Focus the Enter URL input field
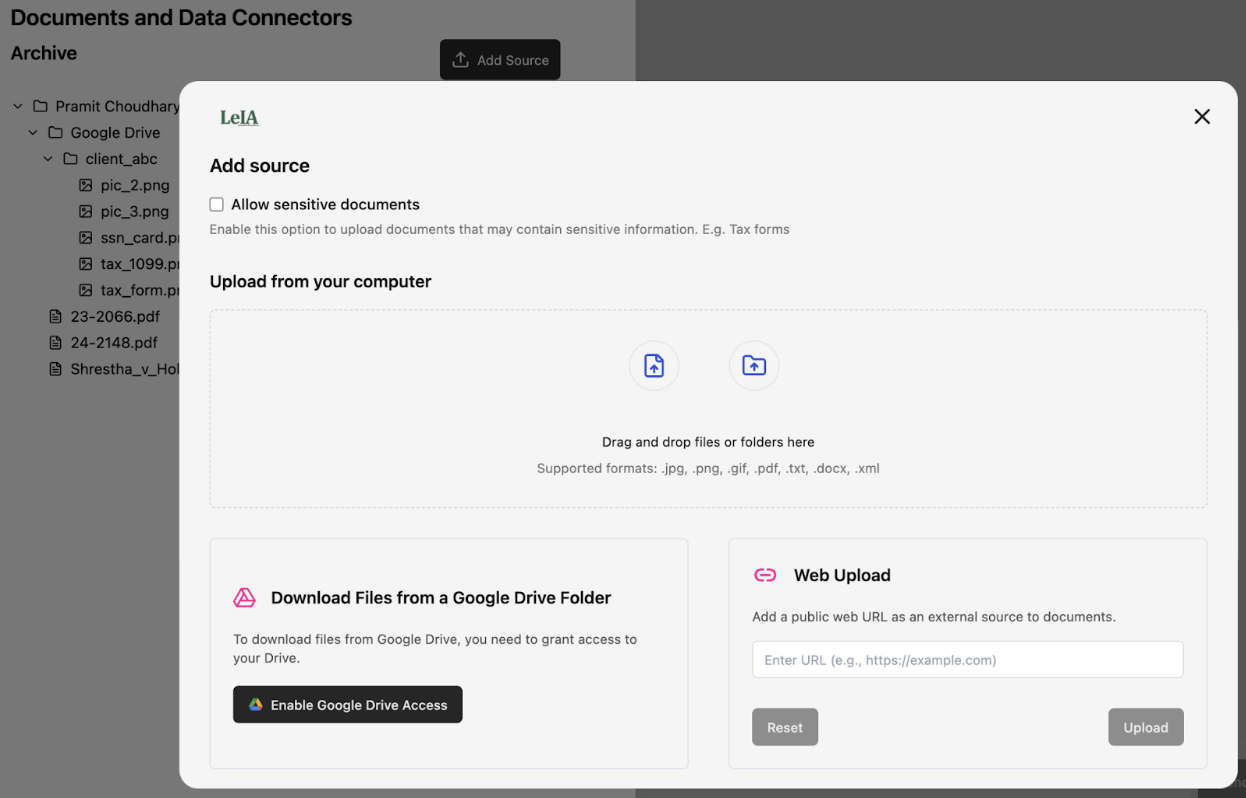Image resolution: width=1246 pixels, height=798 pixels. point(968,660)
